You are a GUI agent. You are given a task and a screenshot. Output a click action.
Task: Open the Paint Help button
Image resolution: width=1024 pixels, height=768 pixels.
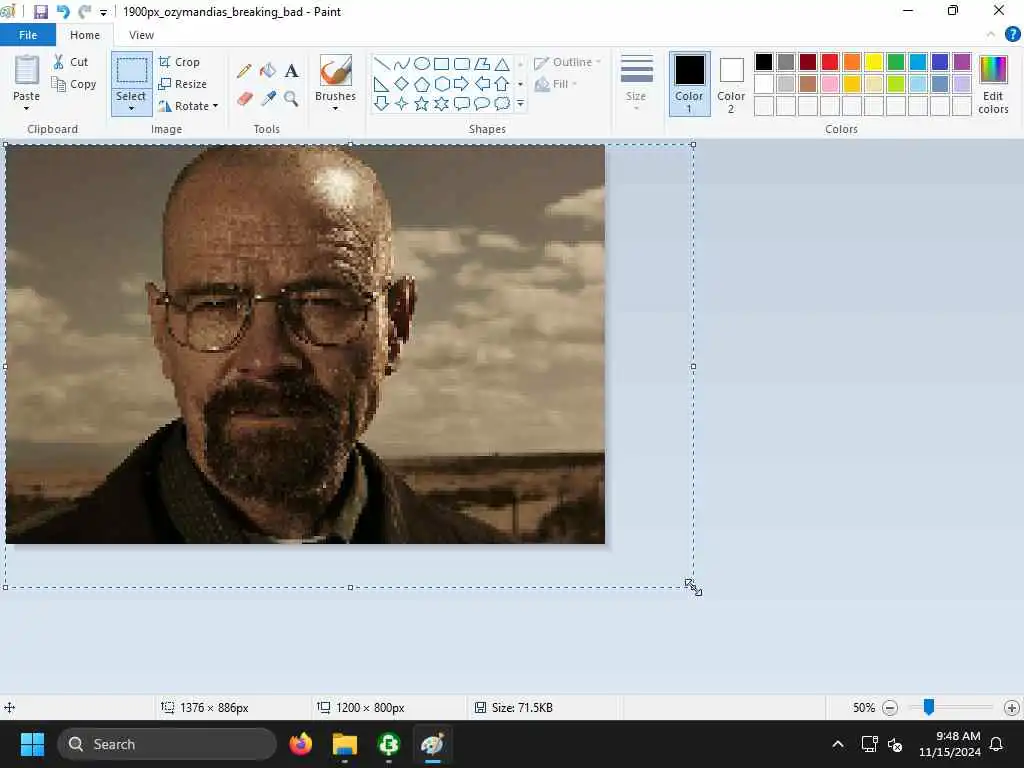coord(1012,35)
